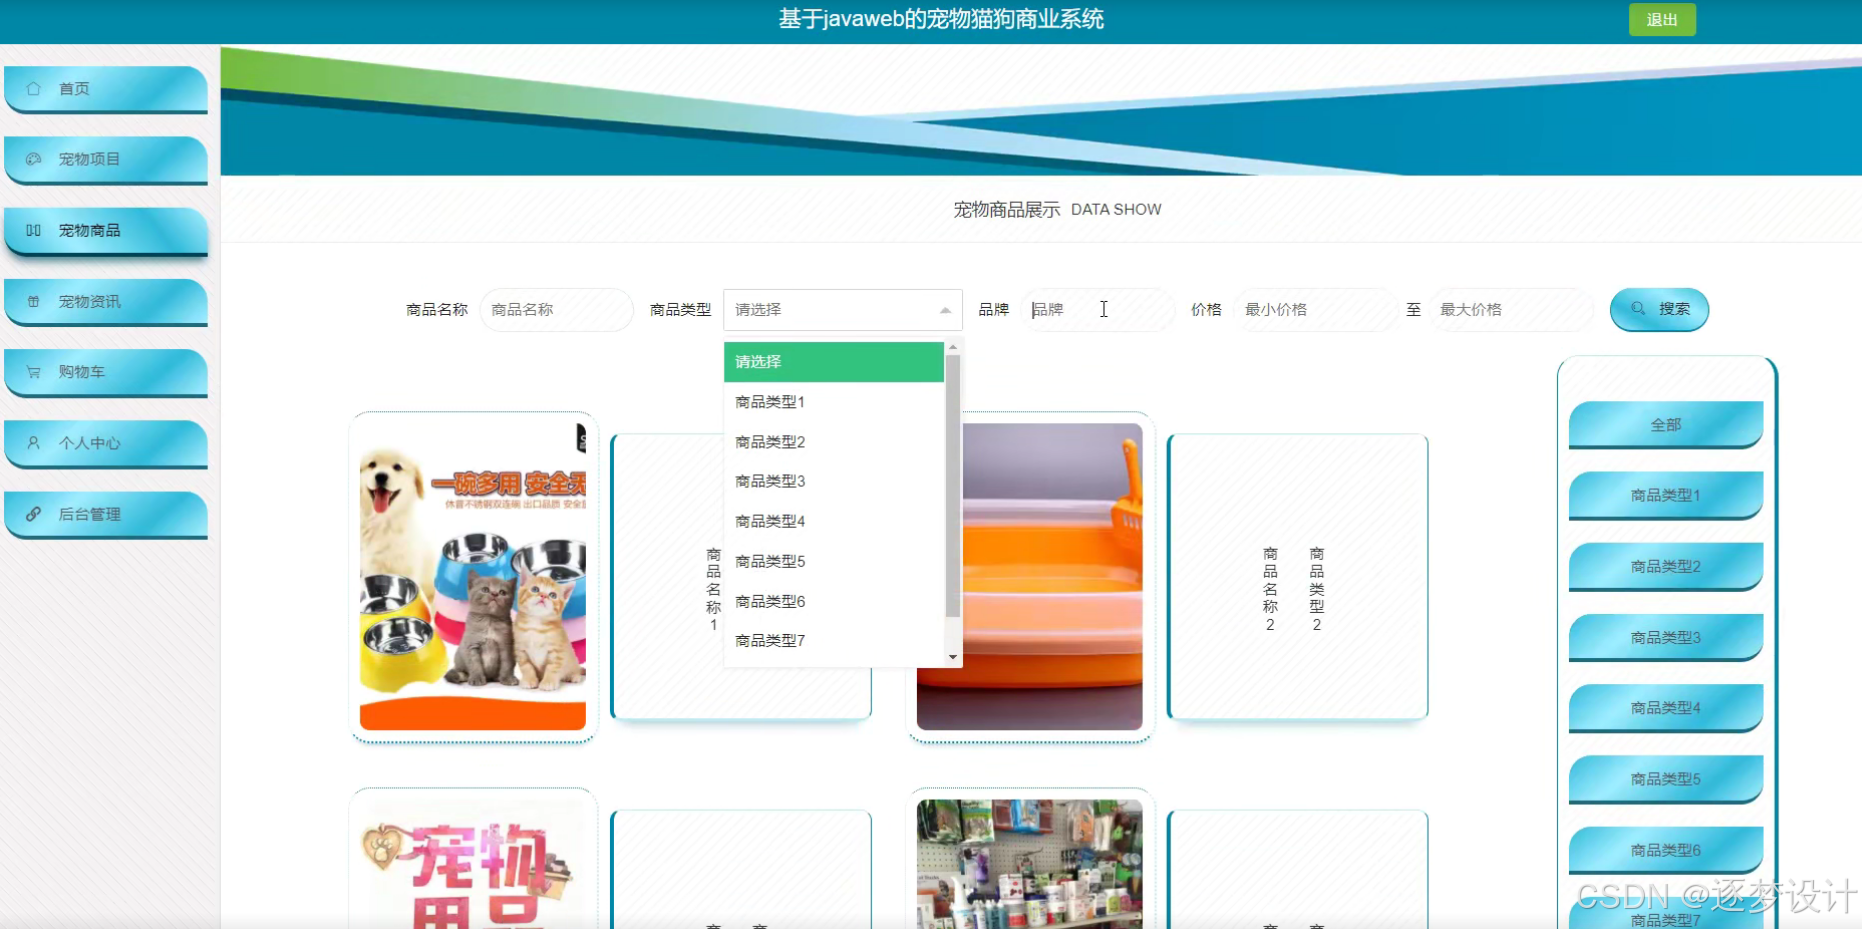
Task: Open the 后台管理 menu item
Action: click(x=106, y=515)
